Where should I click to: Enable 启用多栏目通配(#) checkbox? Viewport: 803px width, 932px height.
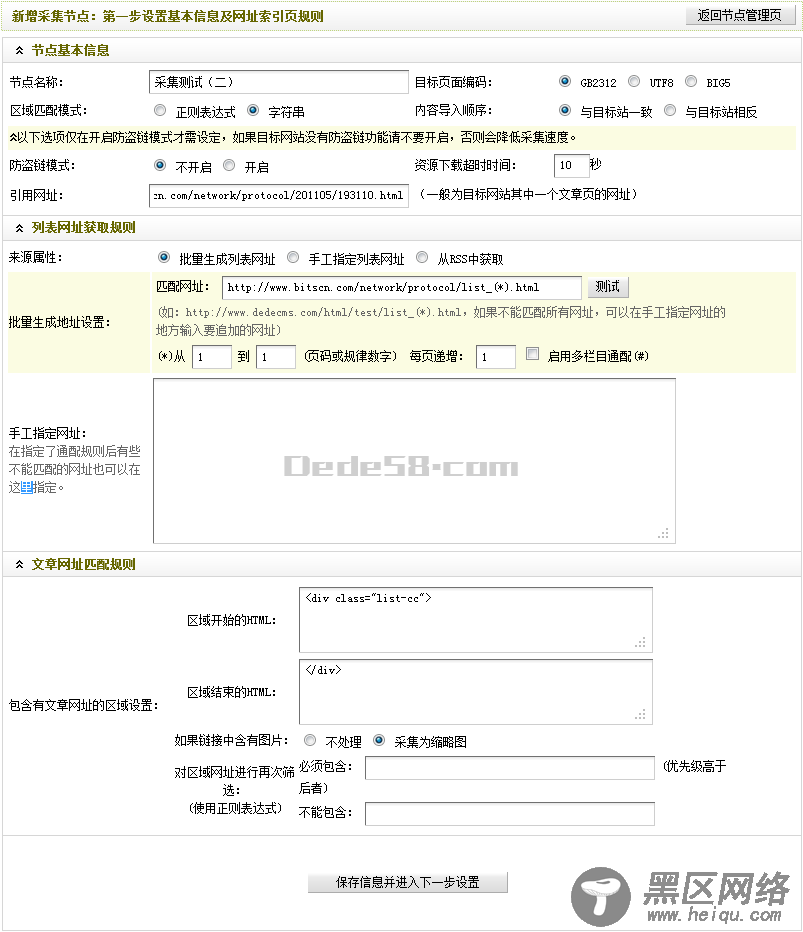tap(533, 354)
